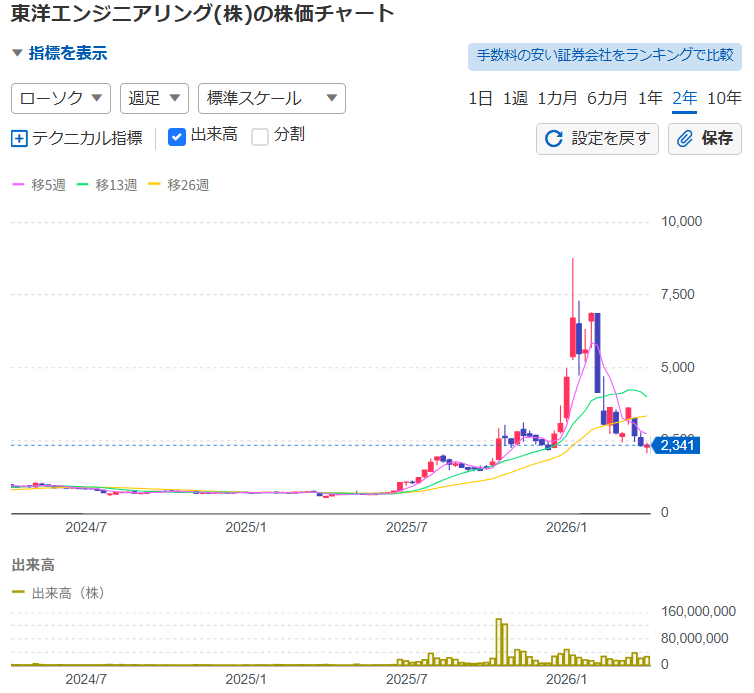Screen dimensions: 754x693
Task: Open the ローソク chart type dropdown
Action: pos(61,98)
